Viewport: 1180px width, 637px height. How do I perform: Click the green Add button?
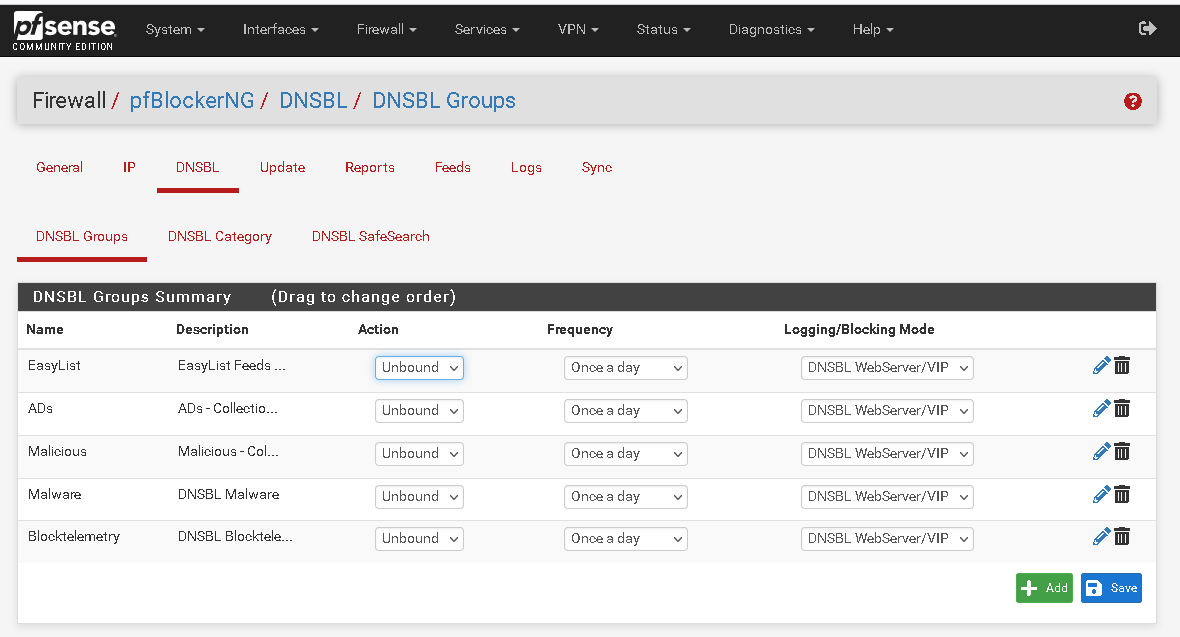click(1045, 588)
